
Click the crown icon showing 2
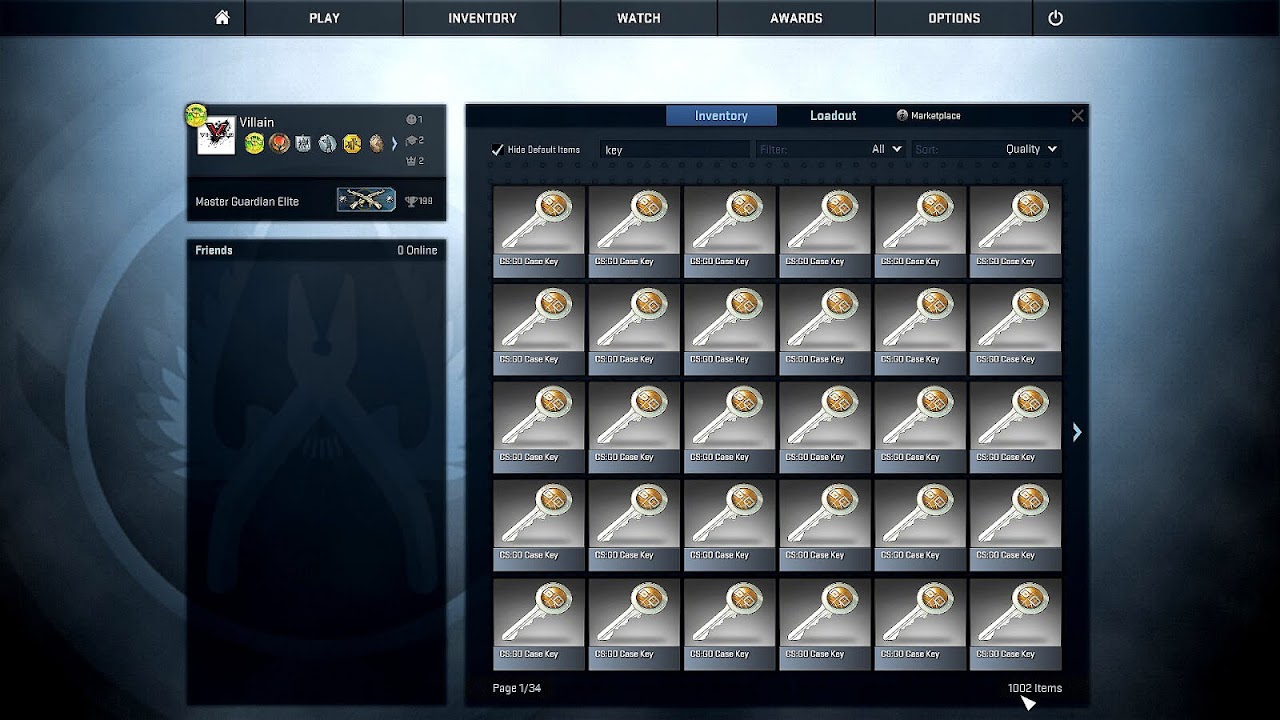click(413, 159)
